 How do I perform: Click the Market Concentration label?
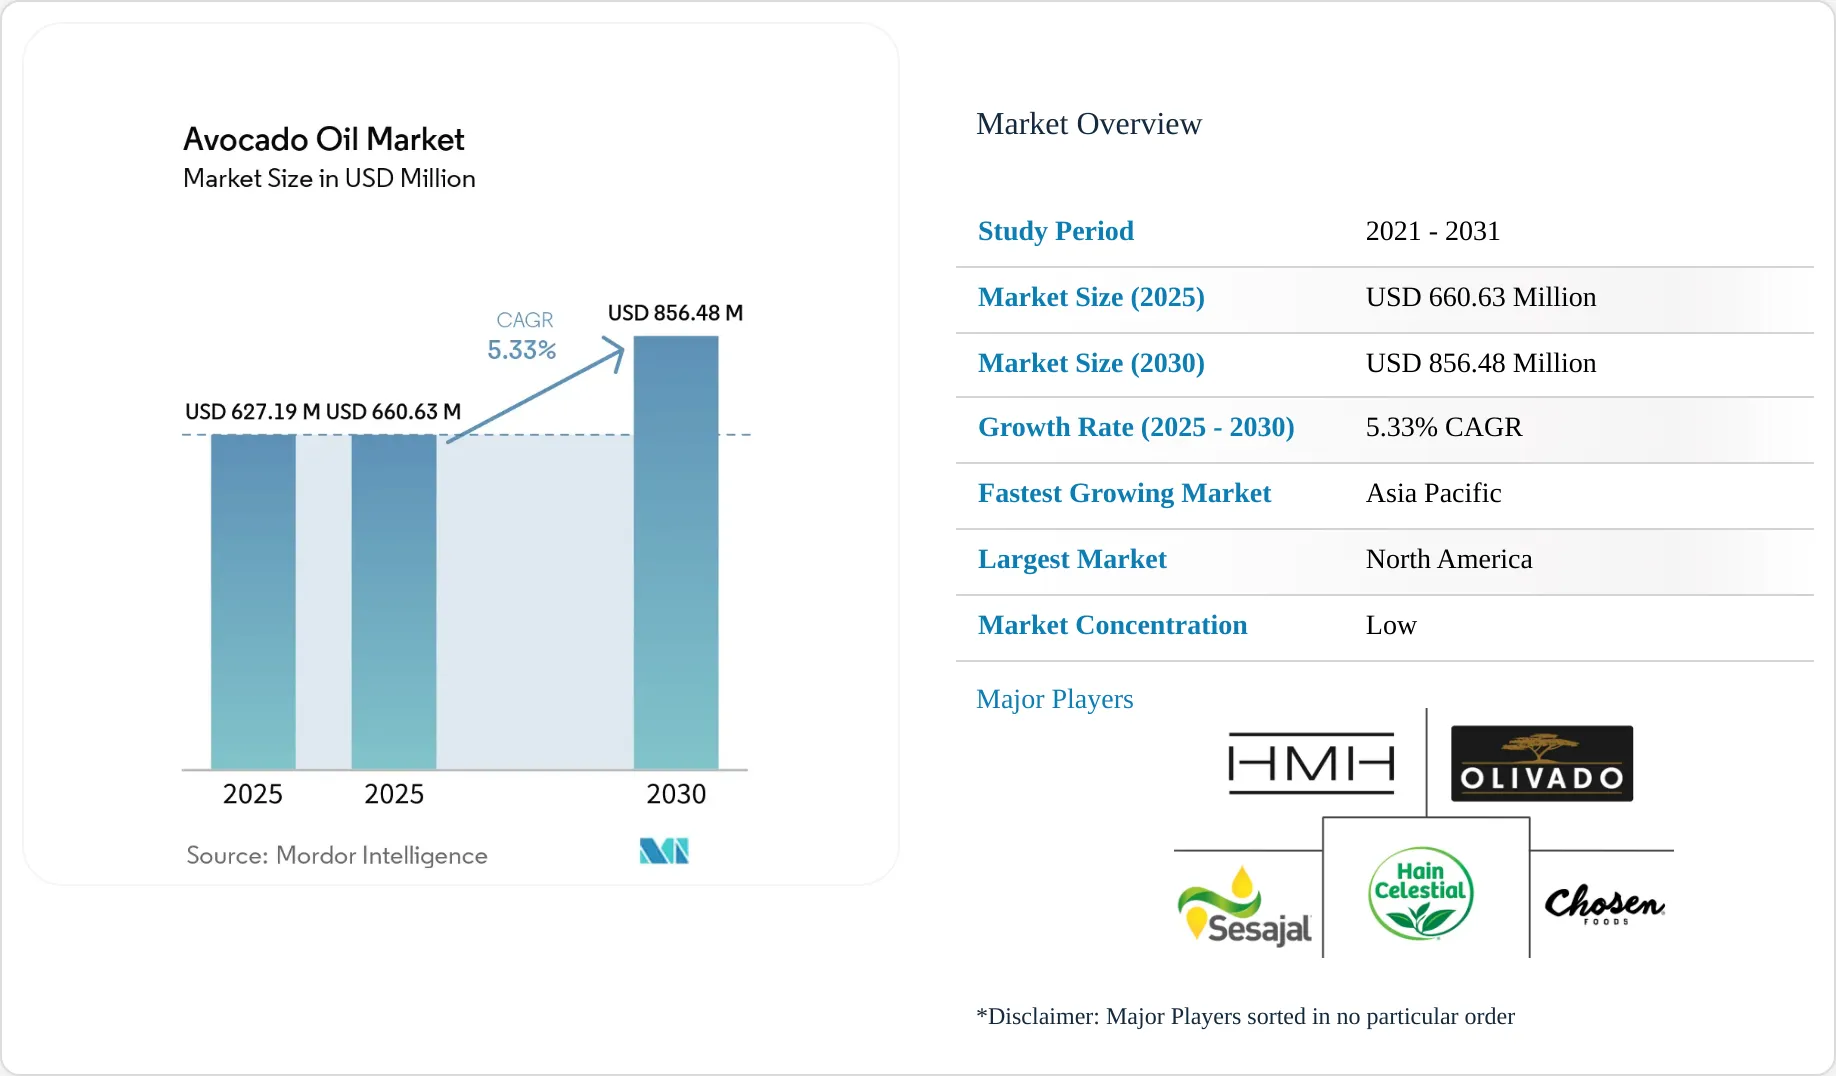1112,625
